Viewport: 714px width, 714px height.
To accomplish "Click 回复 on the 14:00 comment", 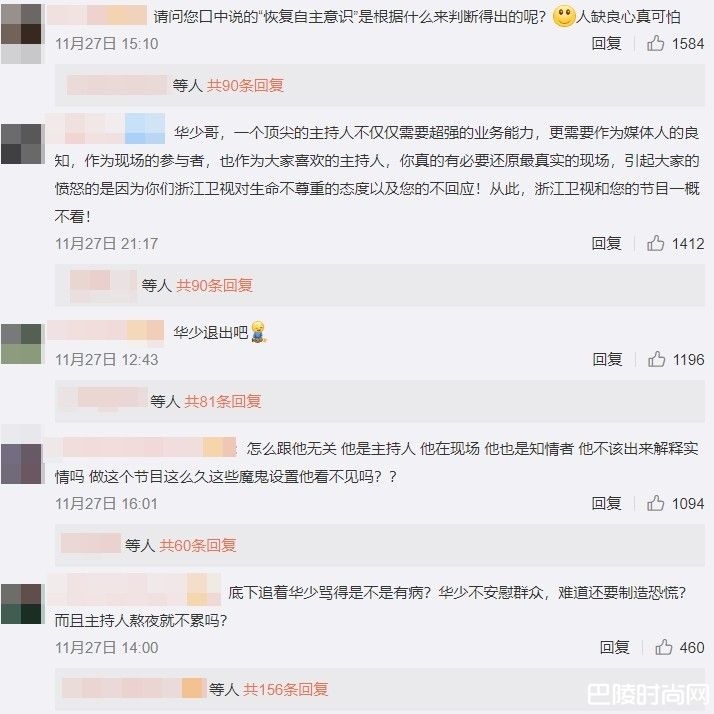I will tap(614, 647).
